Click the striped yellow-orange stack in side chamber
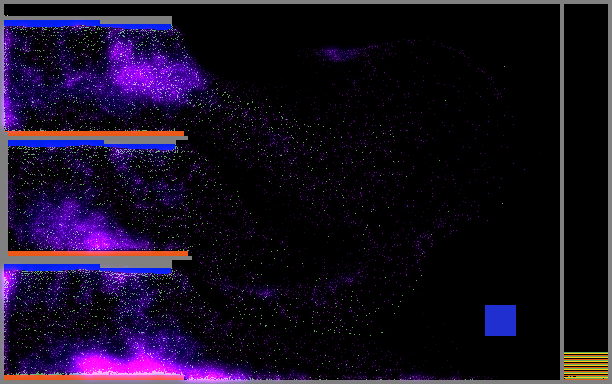This screenshot has width=612, height=384. tap(586, 365)
